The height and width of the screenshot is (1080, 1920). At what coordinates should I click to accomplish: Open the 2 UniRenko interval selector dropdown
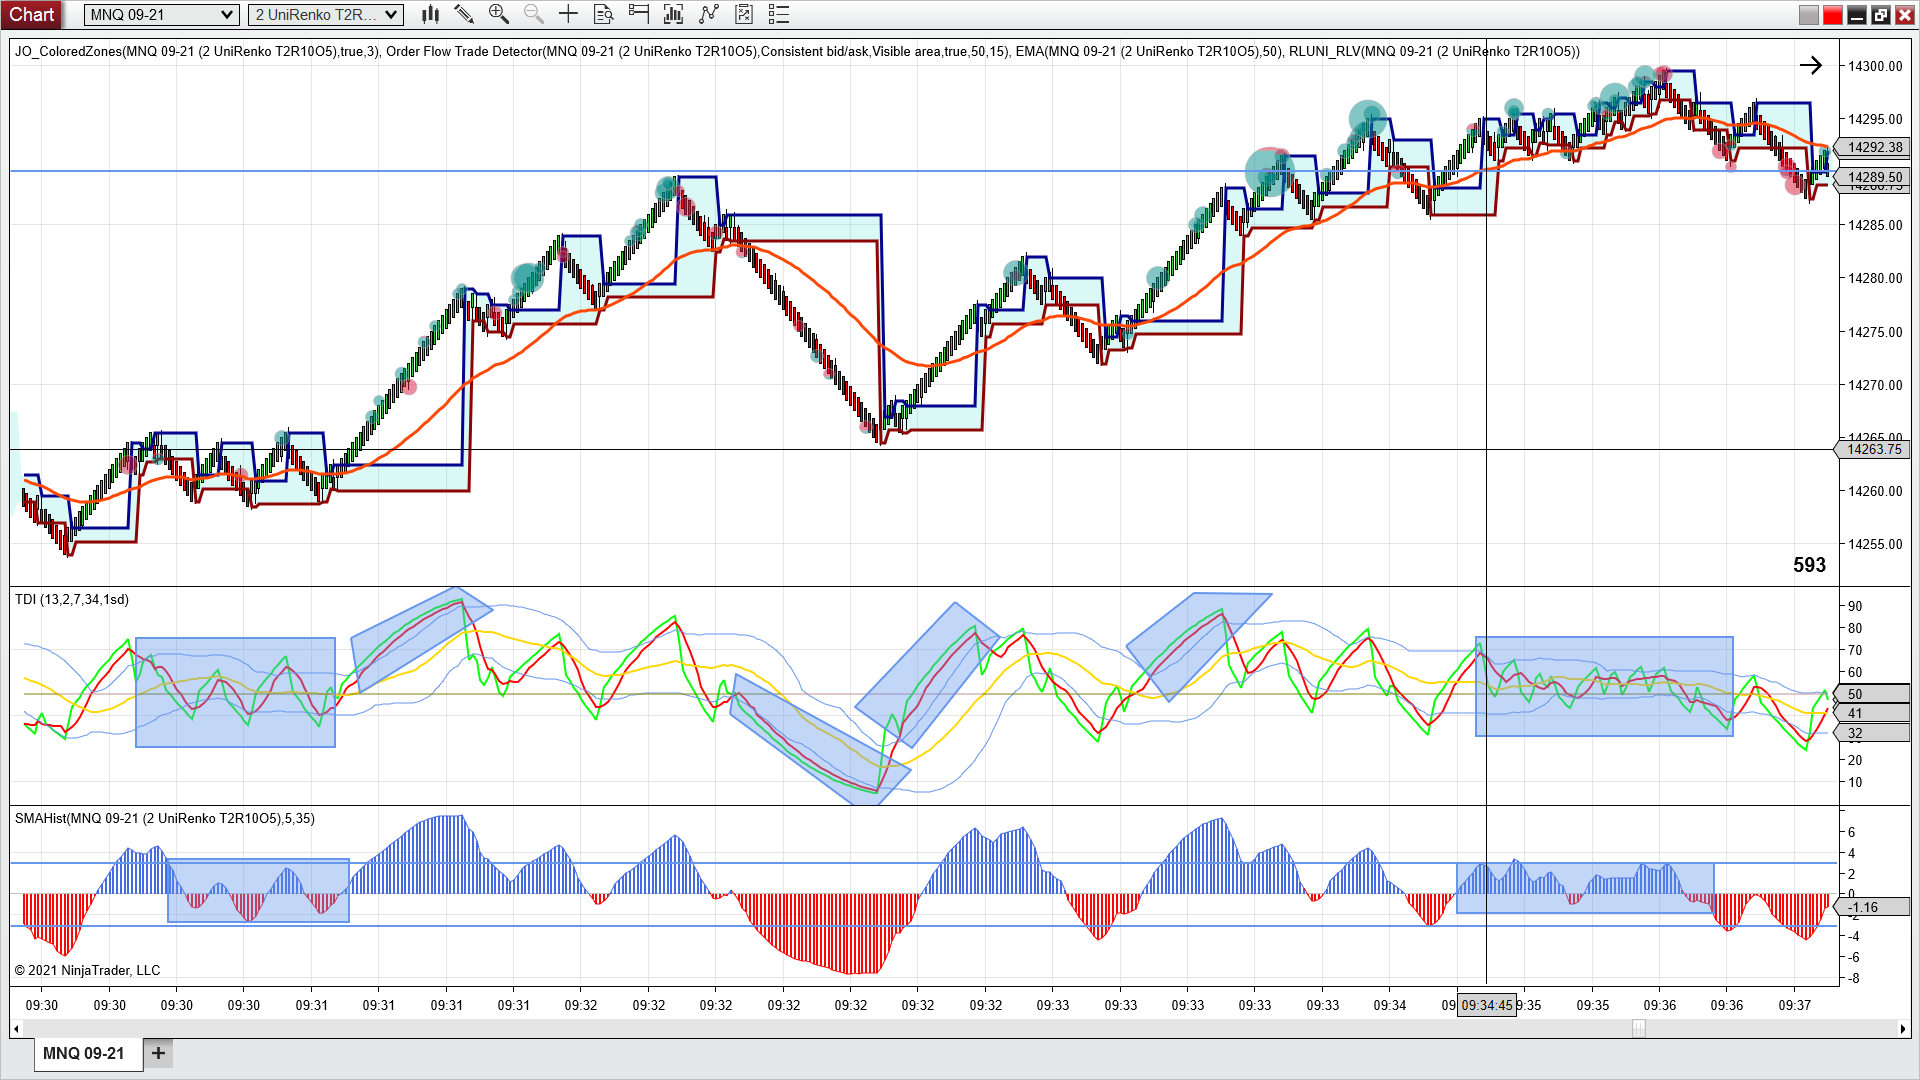(326, 14)
